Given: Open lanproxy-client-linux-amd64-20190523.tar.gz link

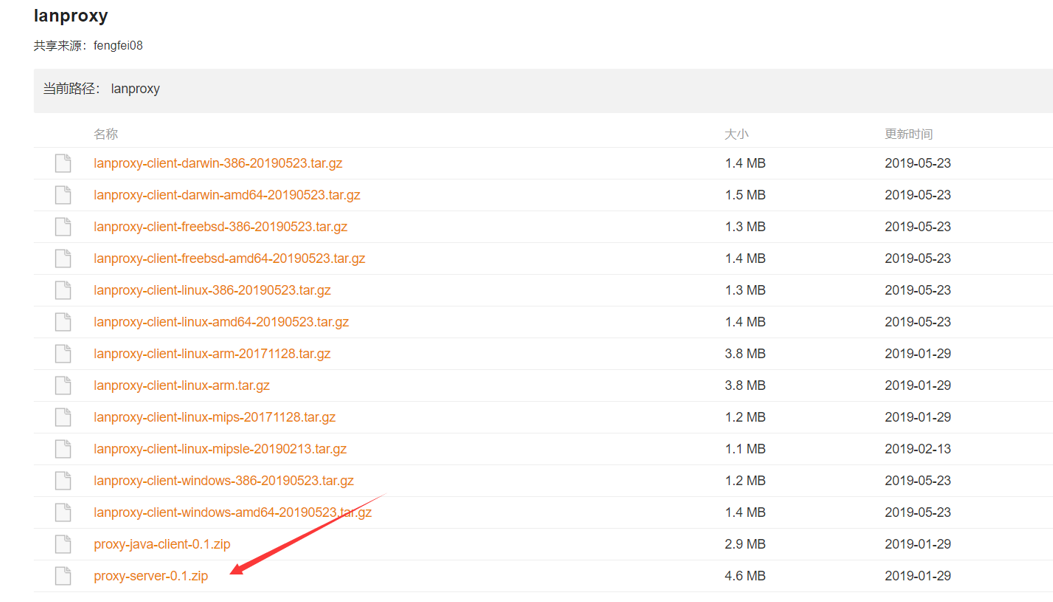Looking at the screenshot, I should [x=221, y=322].
